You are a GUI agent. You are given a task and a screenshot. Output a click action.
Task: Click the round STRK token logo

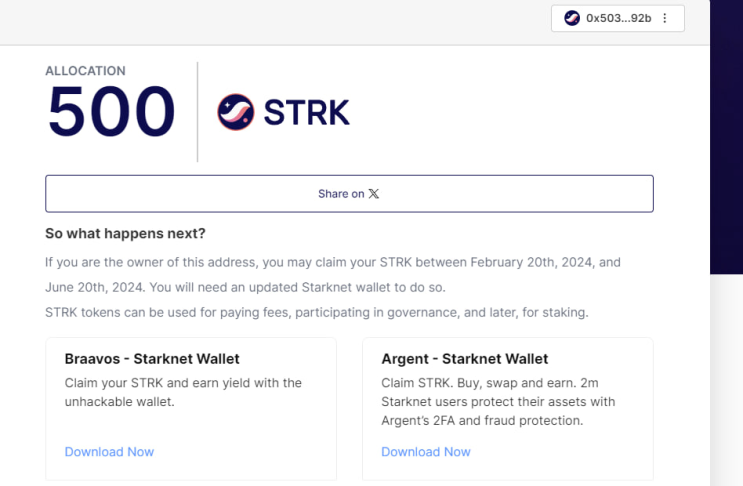pyautogui.click(x=236, y=112)
